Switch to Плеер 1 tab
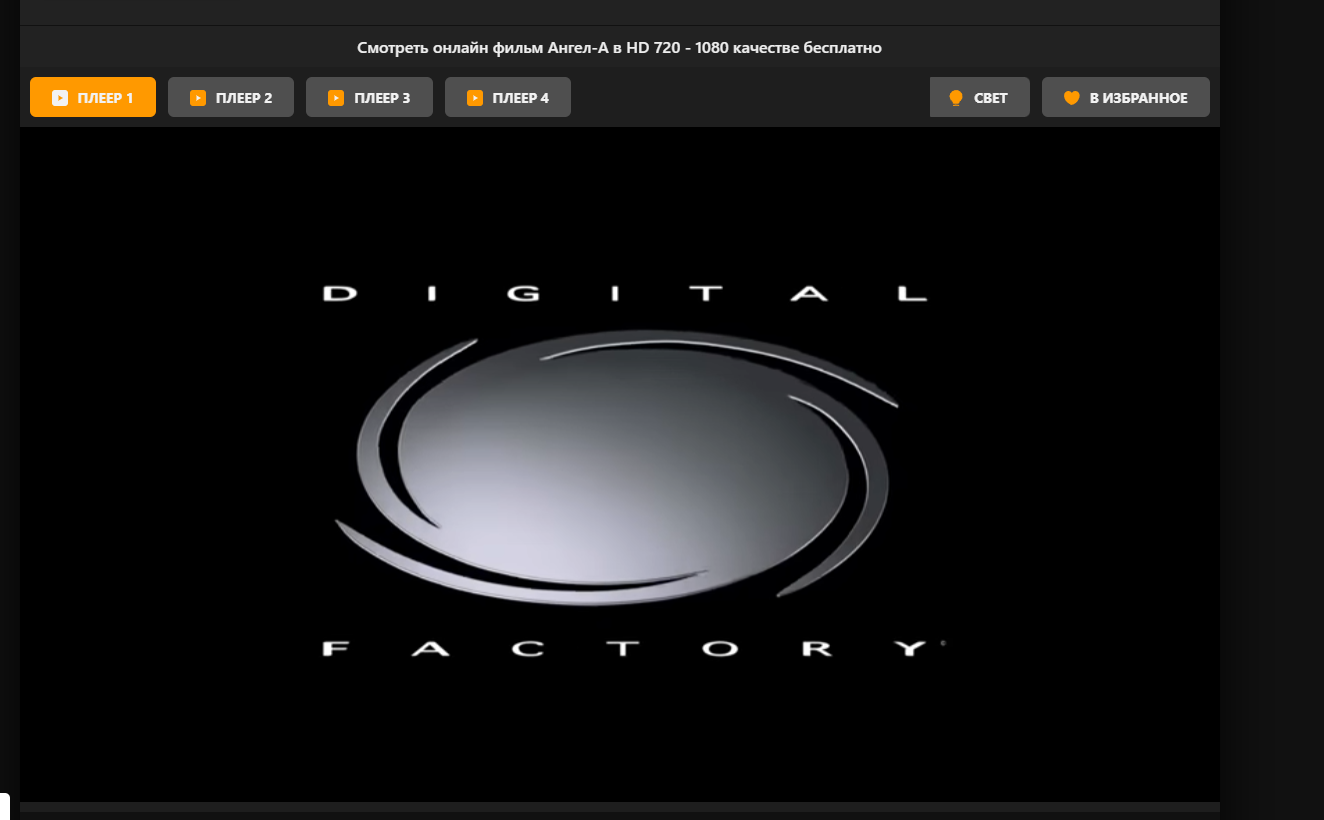Image resolution: width=1324 pixels, height=820 pixels. pos(93,97)
